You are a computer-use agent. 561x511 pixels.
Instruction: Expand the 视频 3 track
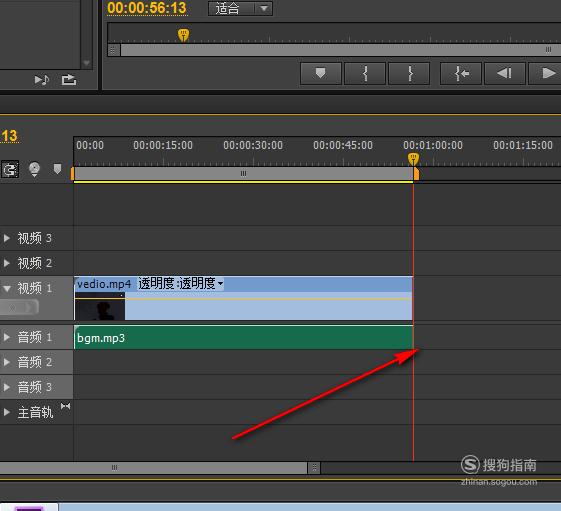[x=6, y=238]
